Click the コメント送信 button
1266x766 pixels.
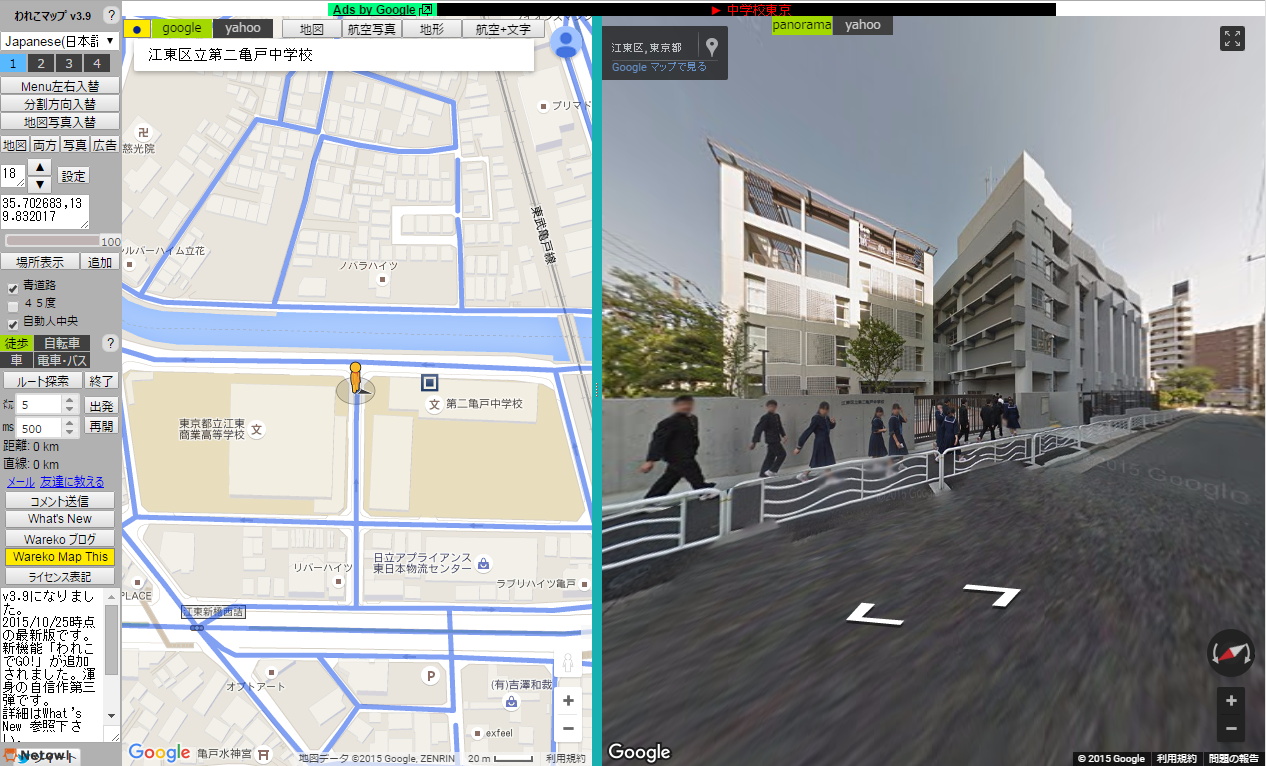[60, 501]
